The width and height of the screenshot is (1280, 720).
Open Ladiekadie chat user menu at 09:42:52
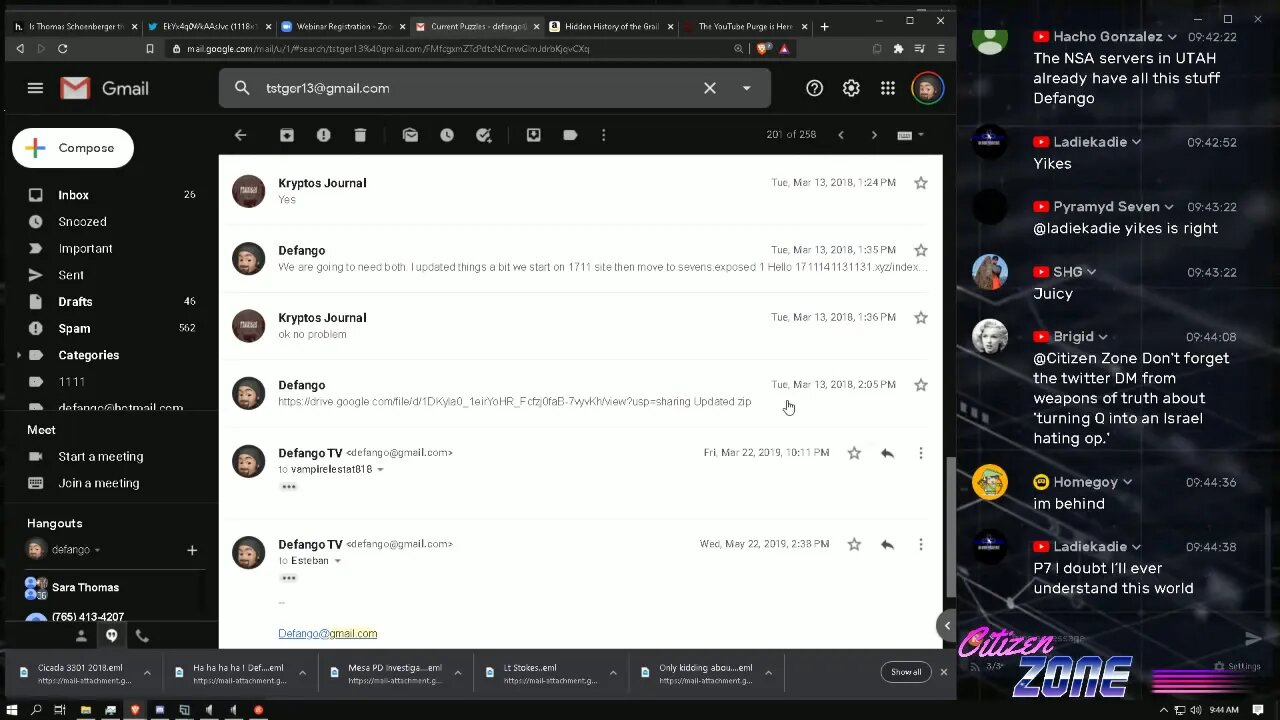(x=1136, y=142)
